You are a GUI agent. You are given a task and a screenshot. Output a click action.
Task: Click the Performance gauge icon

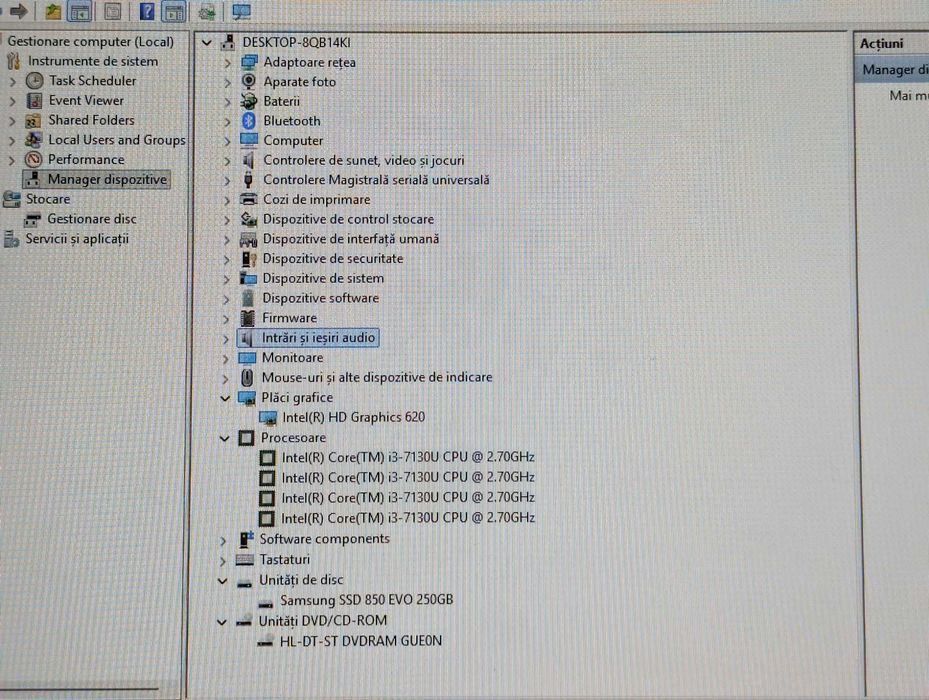[x=34, y=159]
